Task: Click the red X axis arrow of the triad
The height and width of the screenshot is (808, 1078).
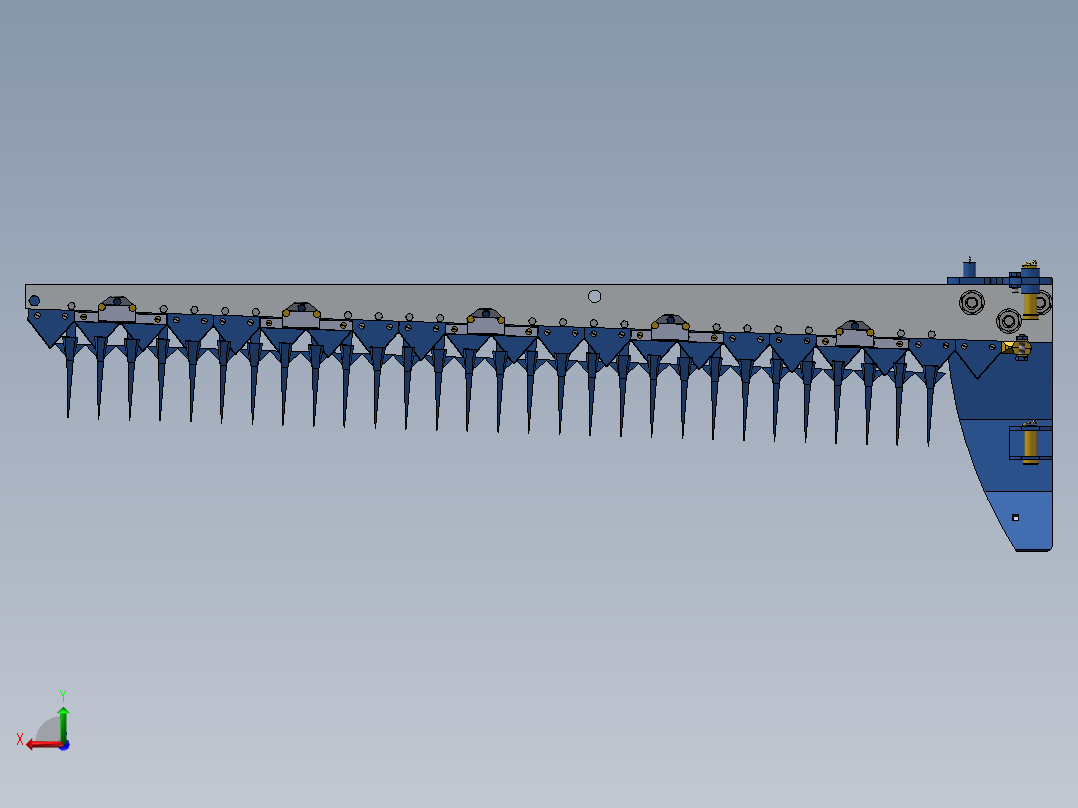Action: click(x=43, y=745)
